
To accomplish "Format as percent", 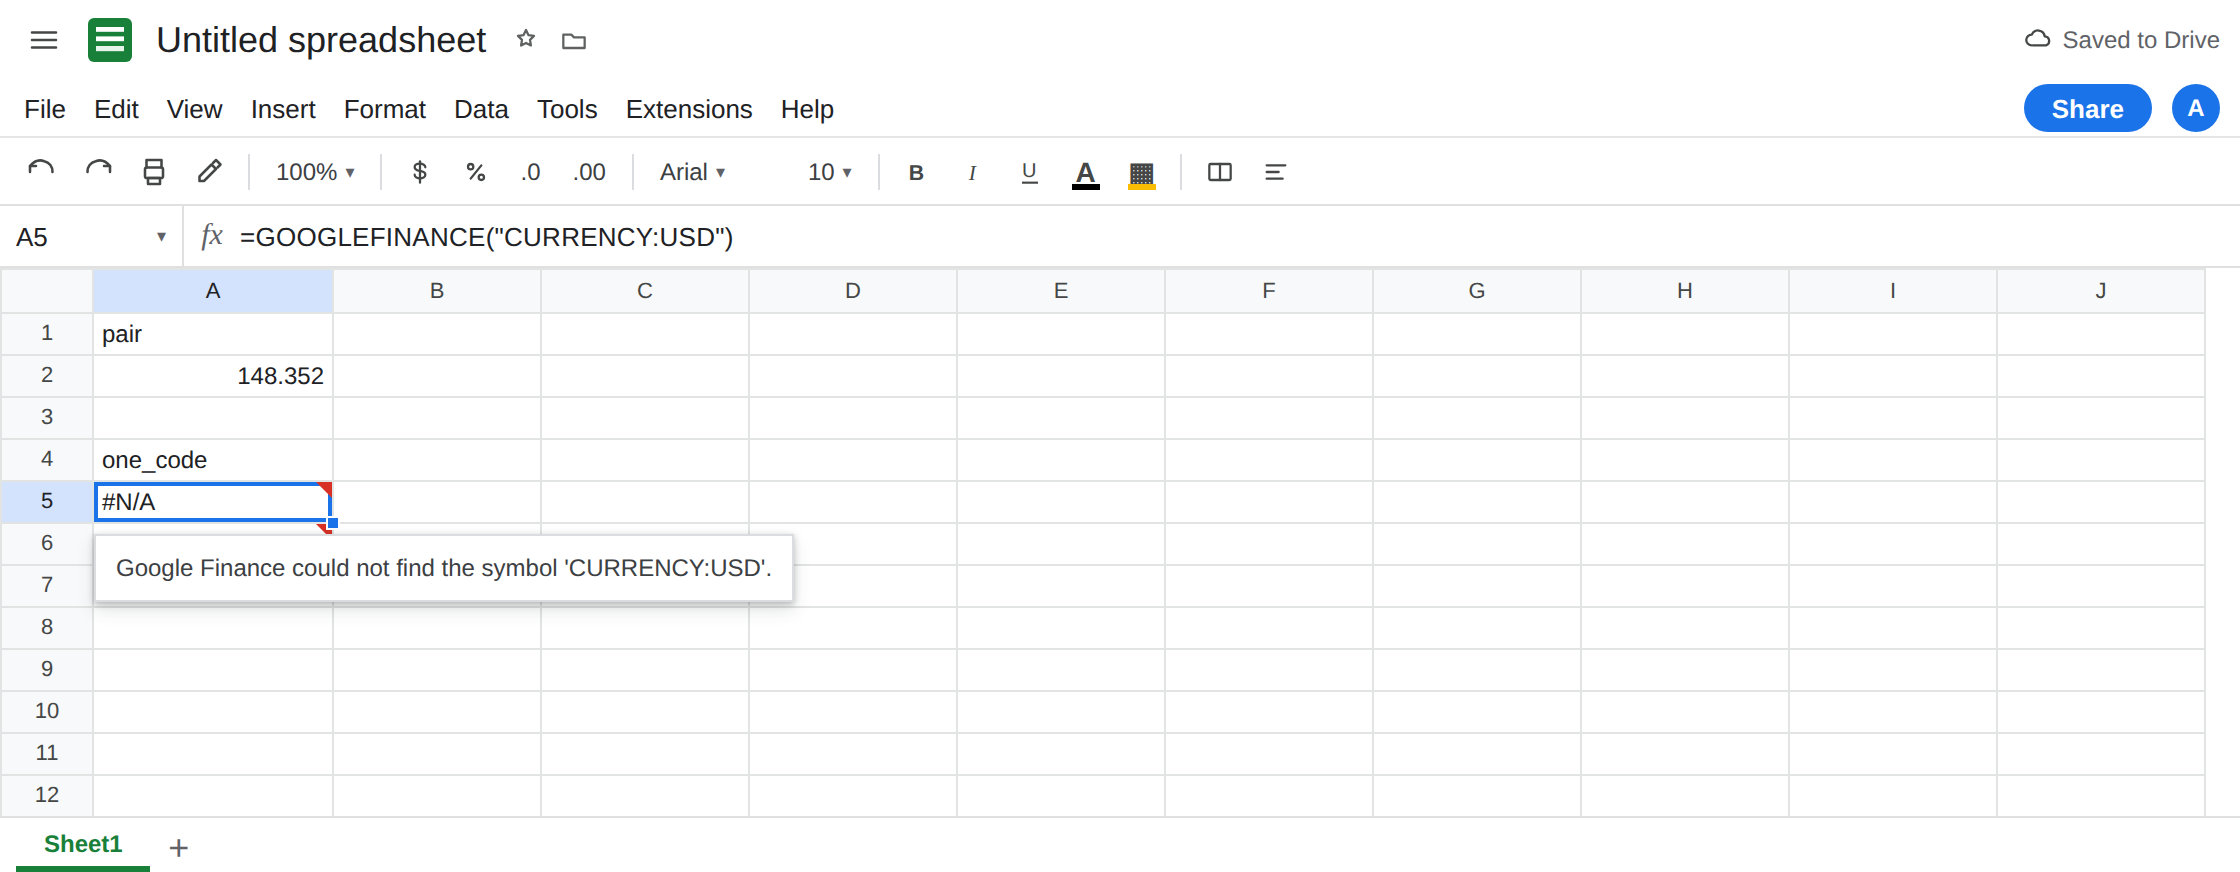I will (x=476, y=172).
